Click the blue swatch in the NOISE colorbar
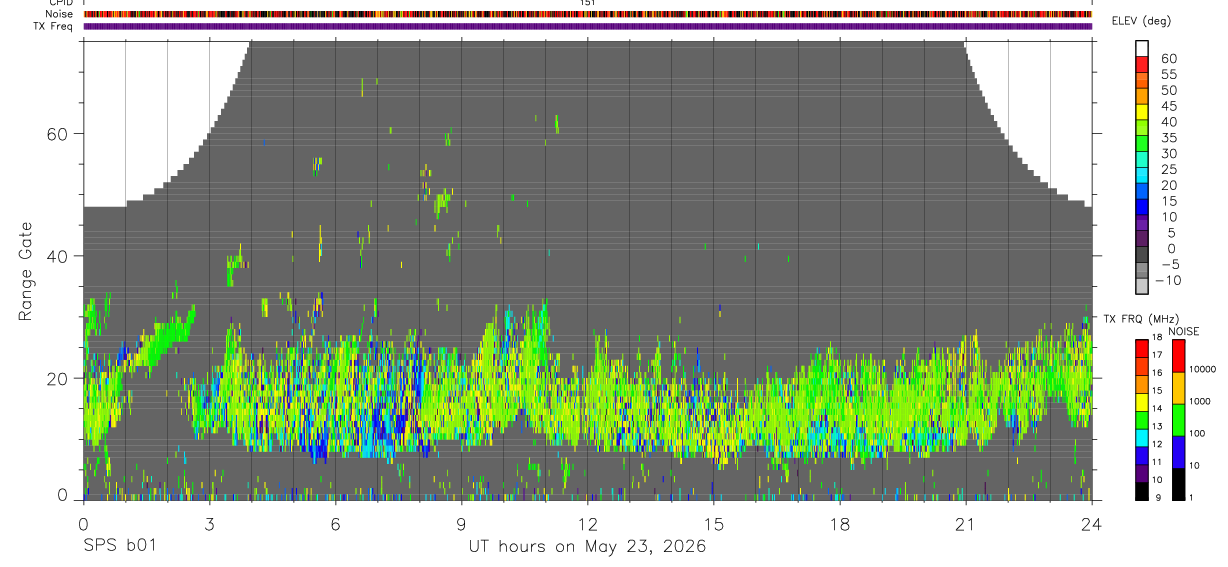Viewport: 1228px width, 567px height. point(1178,452)
